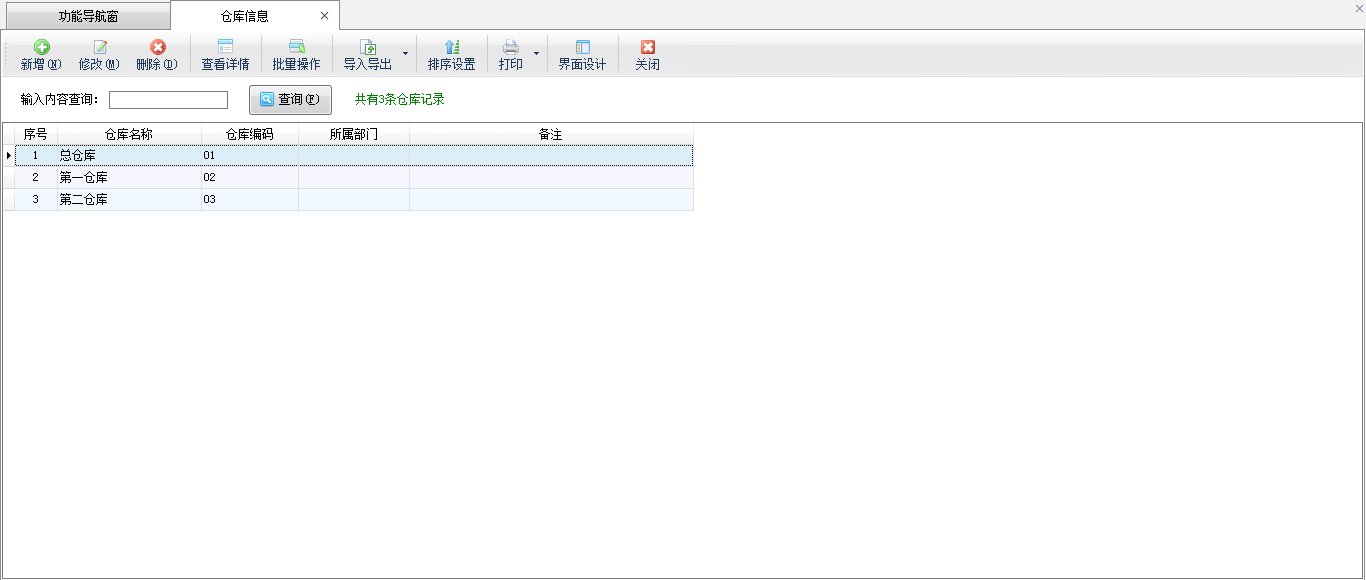
Task: Close the 仓库信息 tab
Action: [x=324, y=16]
